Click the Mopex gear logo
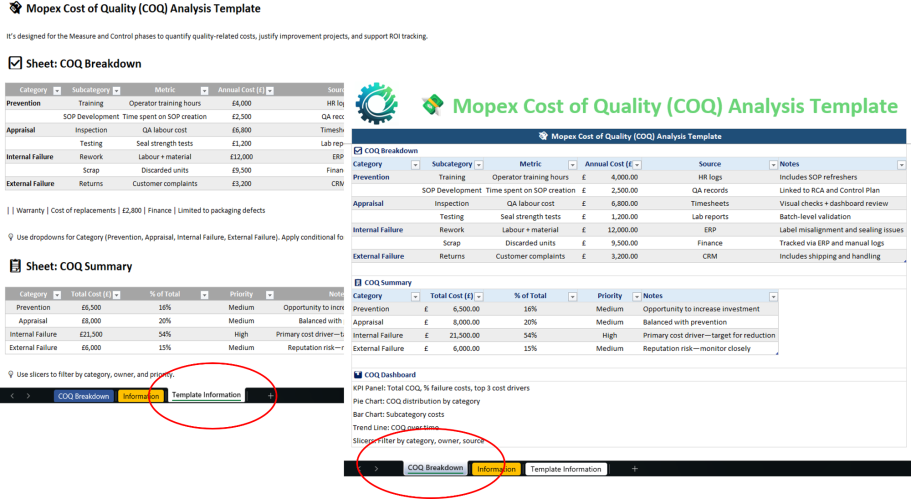911x499 pixels. click(x=377, y=105)
